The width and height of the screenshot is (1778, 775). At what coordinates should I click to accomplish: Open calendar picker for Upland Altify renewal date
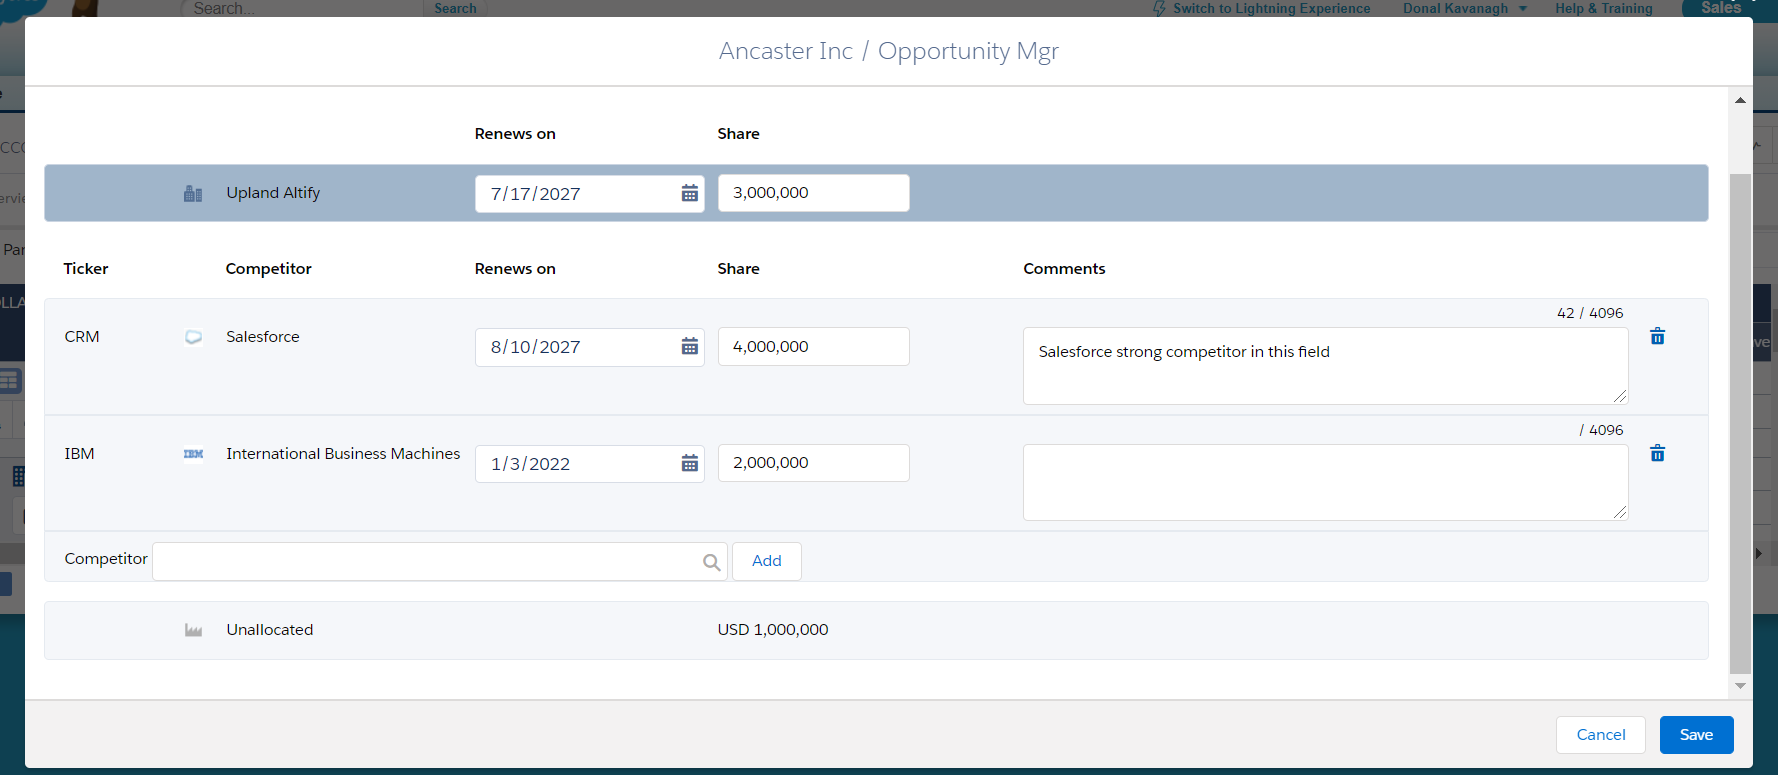tap(690, 194)
